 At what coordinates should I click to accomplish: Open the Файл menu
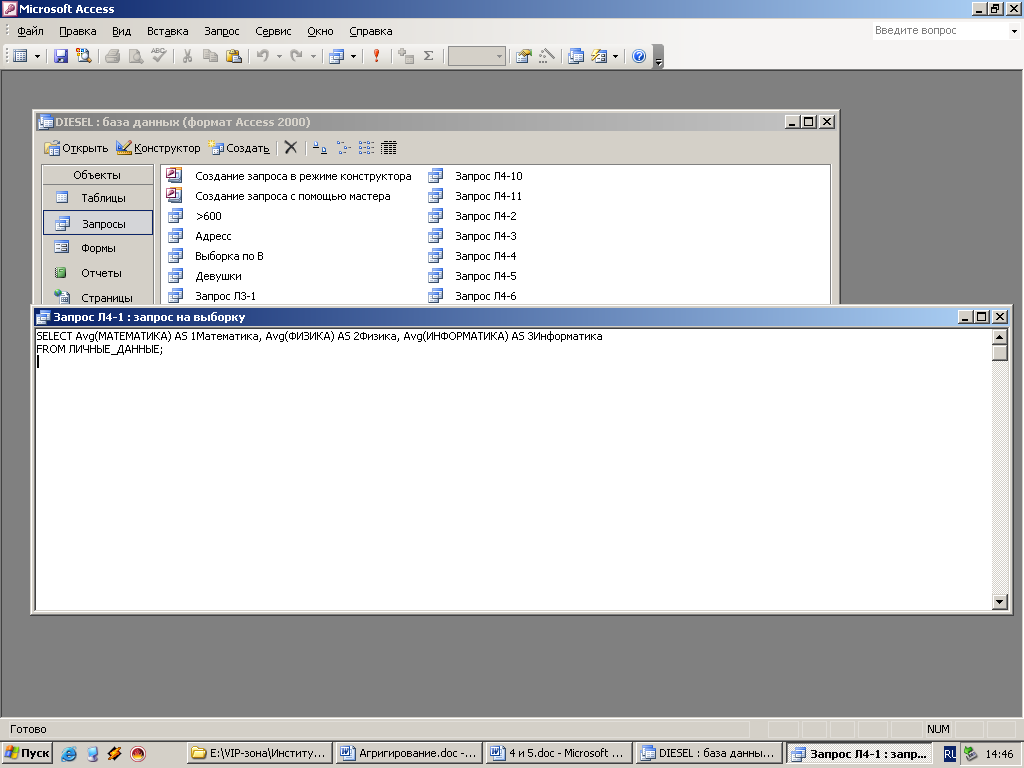coord(30,31)
